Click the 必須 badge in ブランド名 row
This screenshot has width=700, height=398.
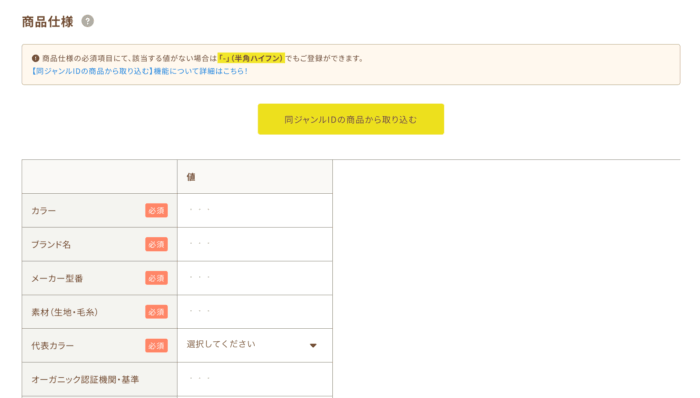tap(156, 244)
